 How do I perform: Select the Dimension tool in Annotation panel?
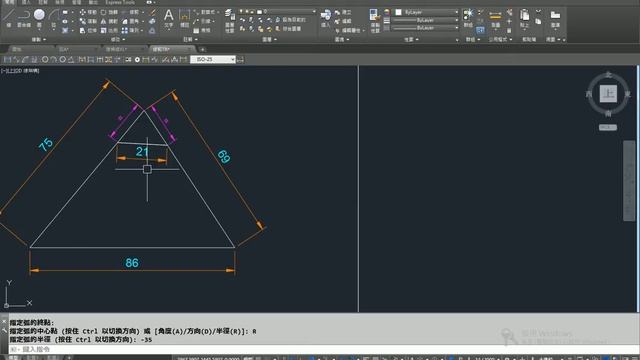[184, 18]
